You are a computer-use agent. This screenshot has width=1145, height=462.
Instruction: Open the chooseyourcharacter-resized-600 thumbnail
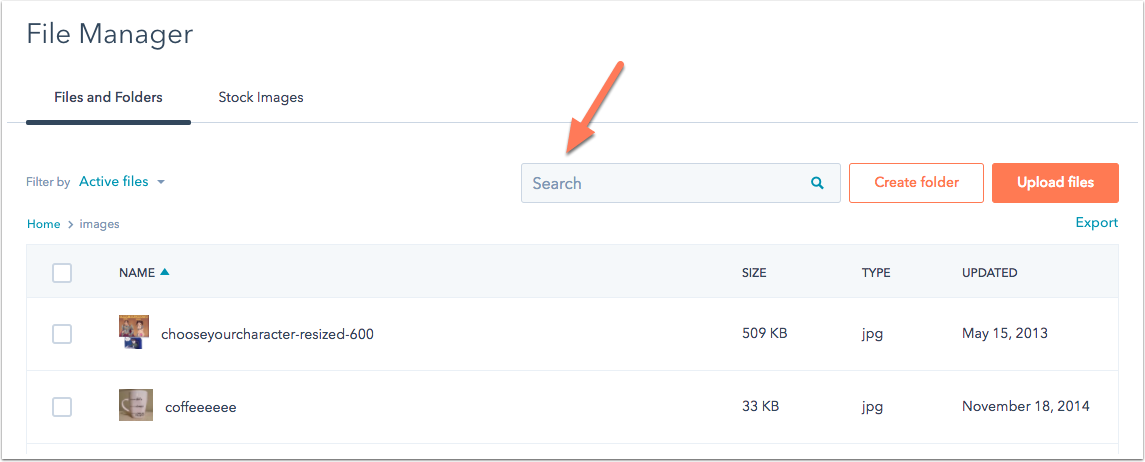tap(134, 332)
